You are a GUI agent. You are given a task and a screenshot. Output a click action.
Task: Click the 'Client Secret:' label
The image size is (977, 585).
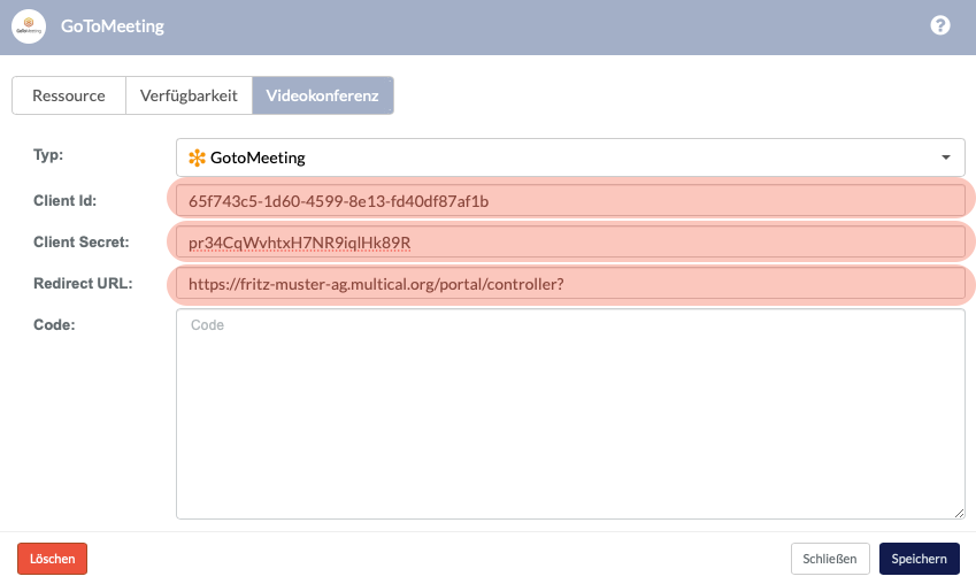tap(81, 242)
